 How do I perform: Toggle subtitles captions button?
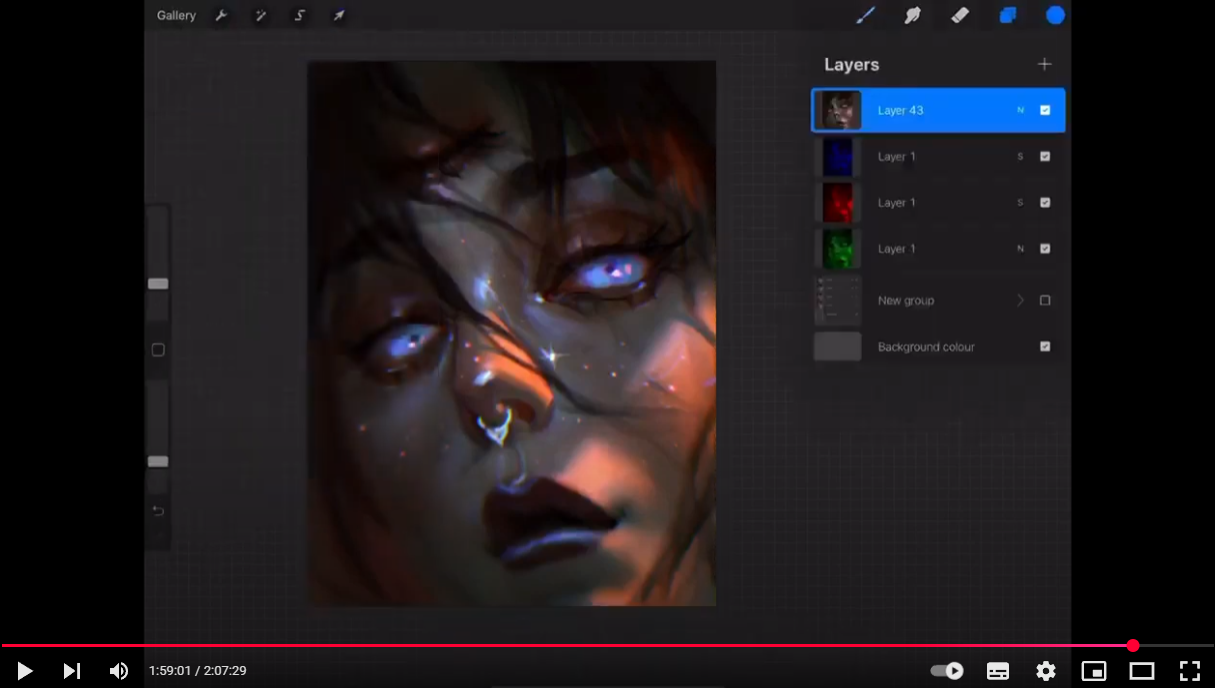[998, 671]
